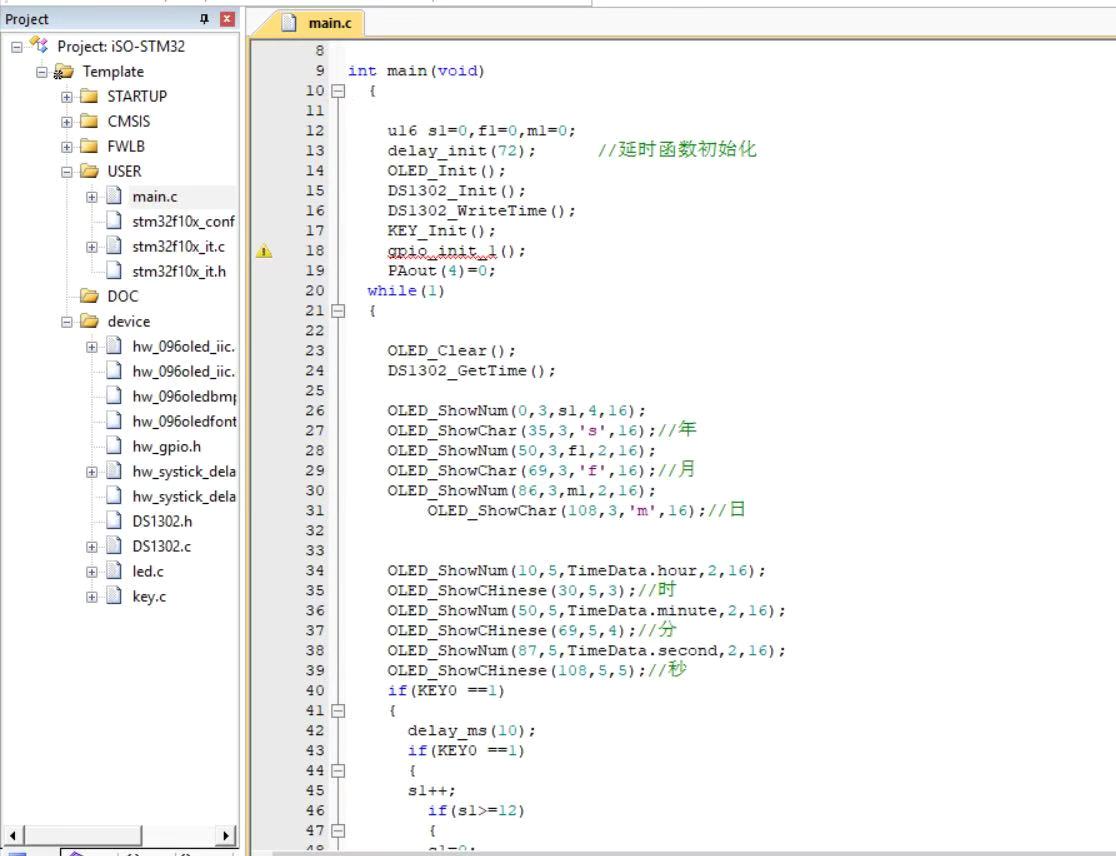Expand the FWLB folder

tap(67, 147)
